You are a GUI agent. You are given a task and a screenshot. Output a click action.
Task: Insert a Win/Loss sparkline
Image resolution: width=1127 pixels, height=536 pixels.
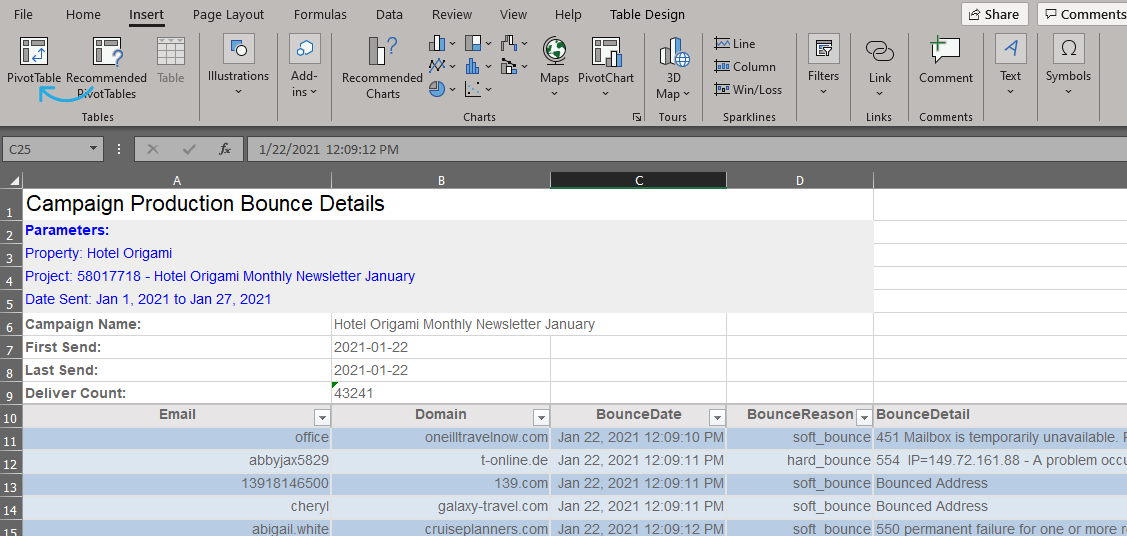tap(748, 90)
